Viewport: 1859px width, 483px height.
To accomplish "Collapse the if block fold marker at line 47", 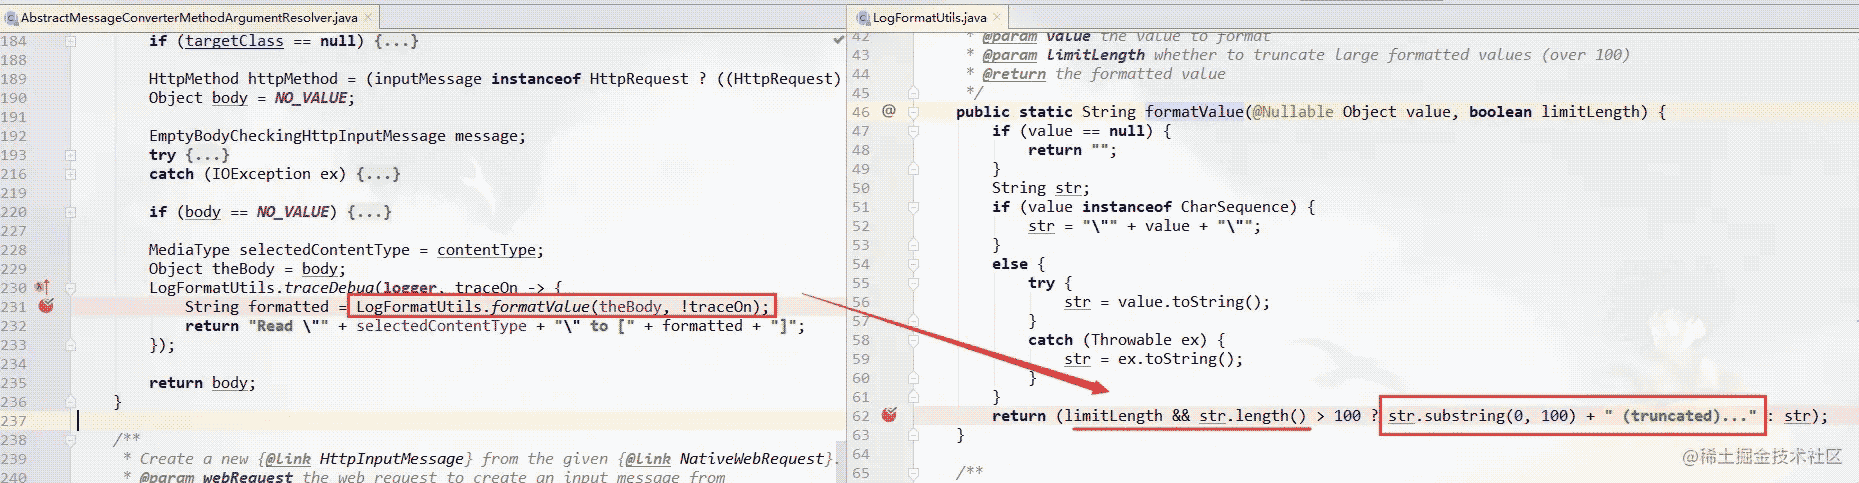I will [x=913, y=131].
